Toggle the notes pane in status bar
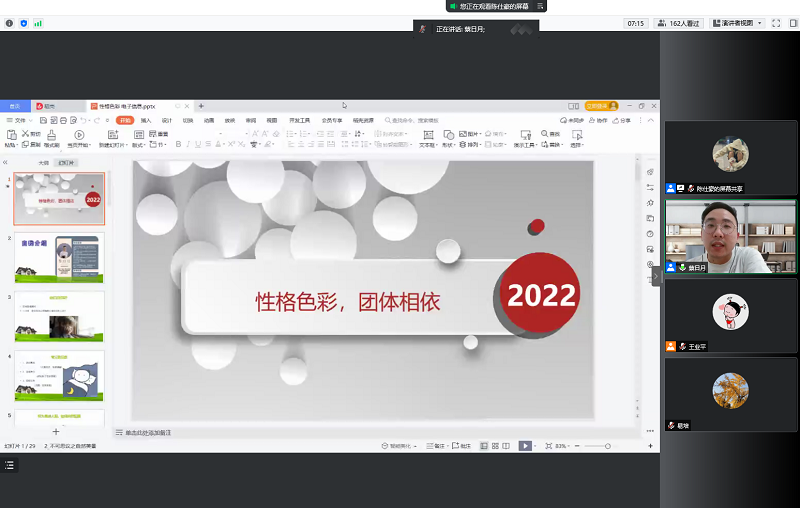Image resolution: width=800 pixels, height=508 pixels. (x=435, y=446)
